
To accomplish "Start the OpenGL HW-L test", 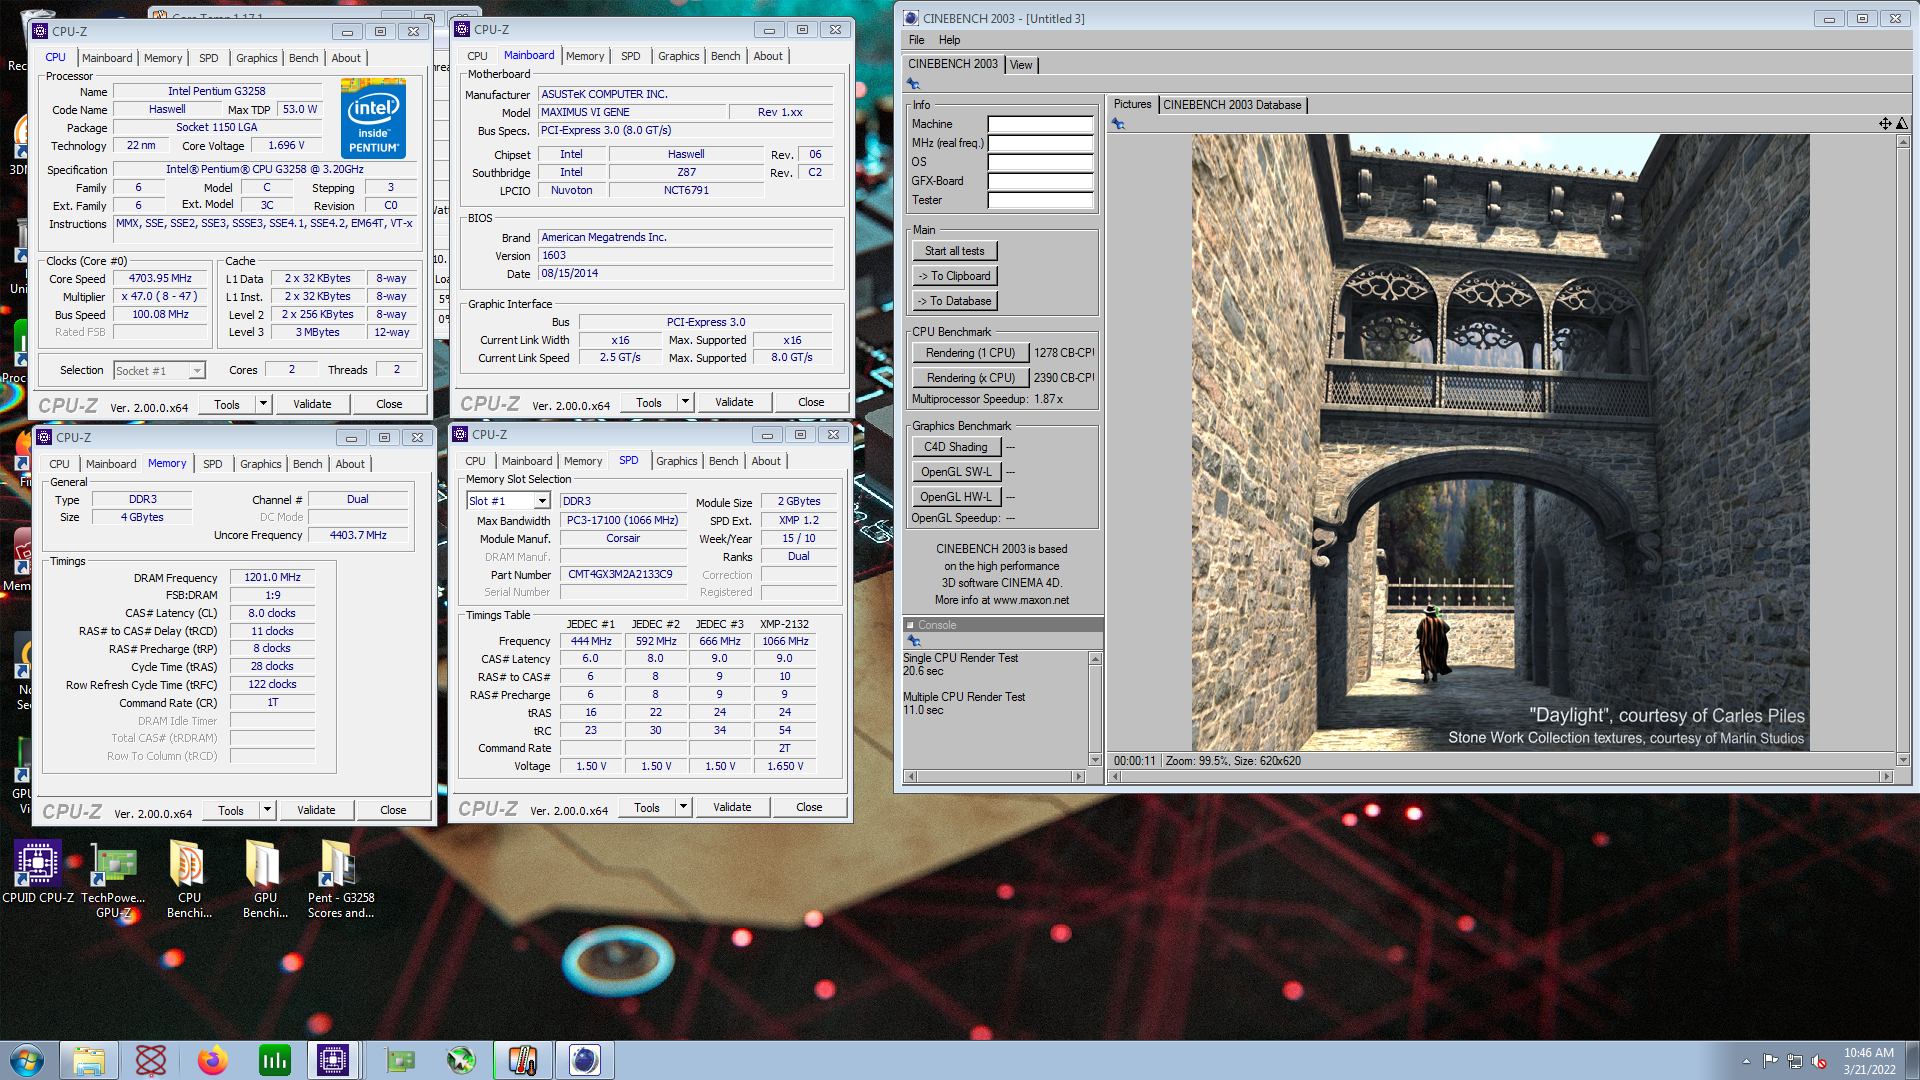I will point(955,497).
